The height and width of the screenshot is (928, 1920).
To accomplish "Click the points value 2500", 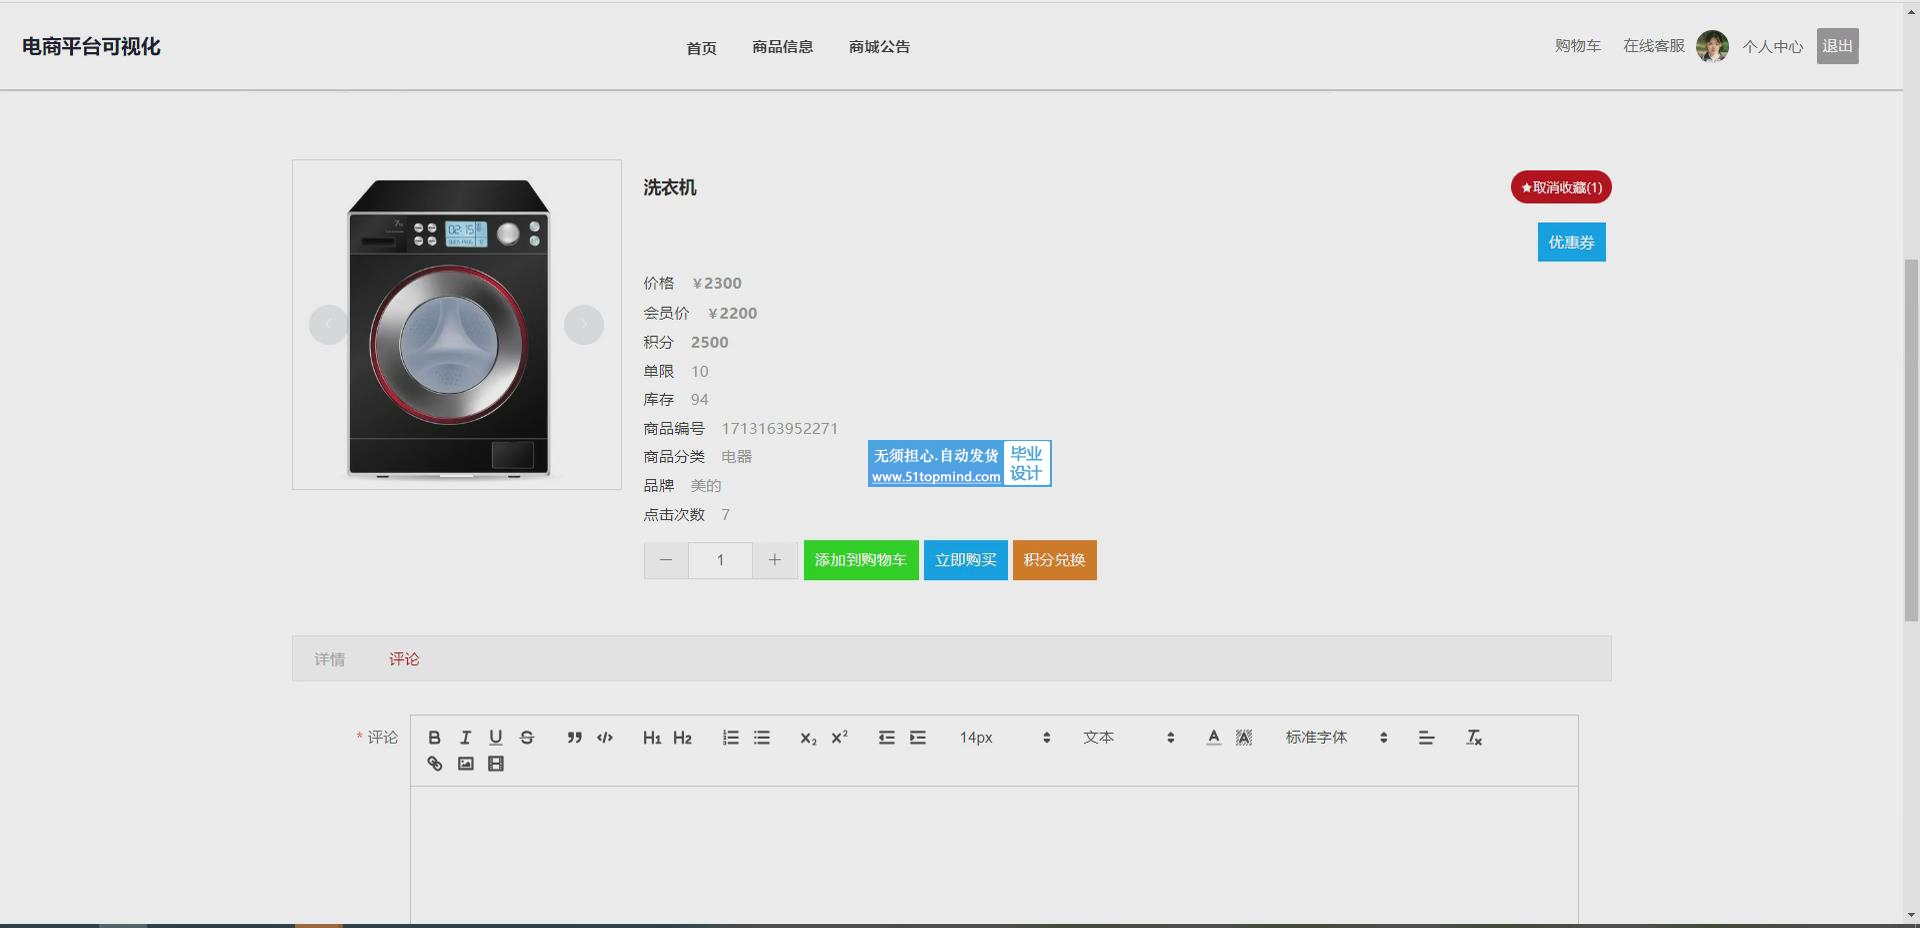I will click(710, 342).
